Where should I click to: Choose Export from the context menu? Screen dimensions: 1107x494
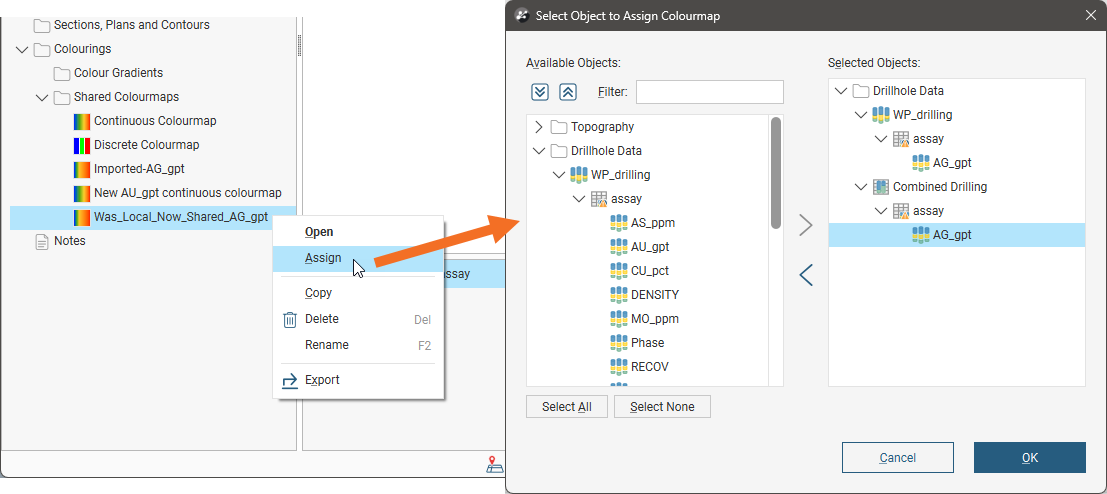pyautogui.click(x=322, y=380)
